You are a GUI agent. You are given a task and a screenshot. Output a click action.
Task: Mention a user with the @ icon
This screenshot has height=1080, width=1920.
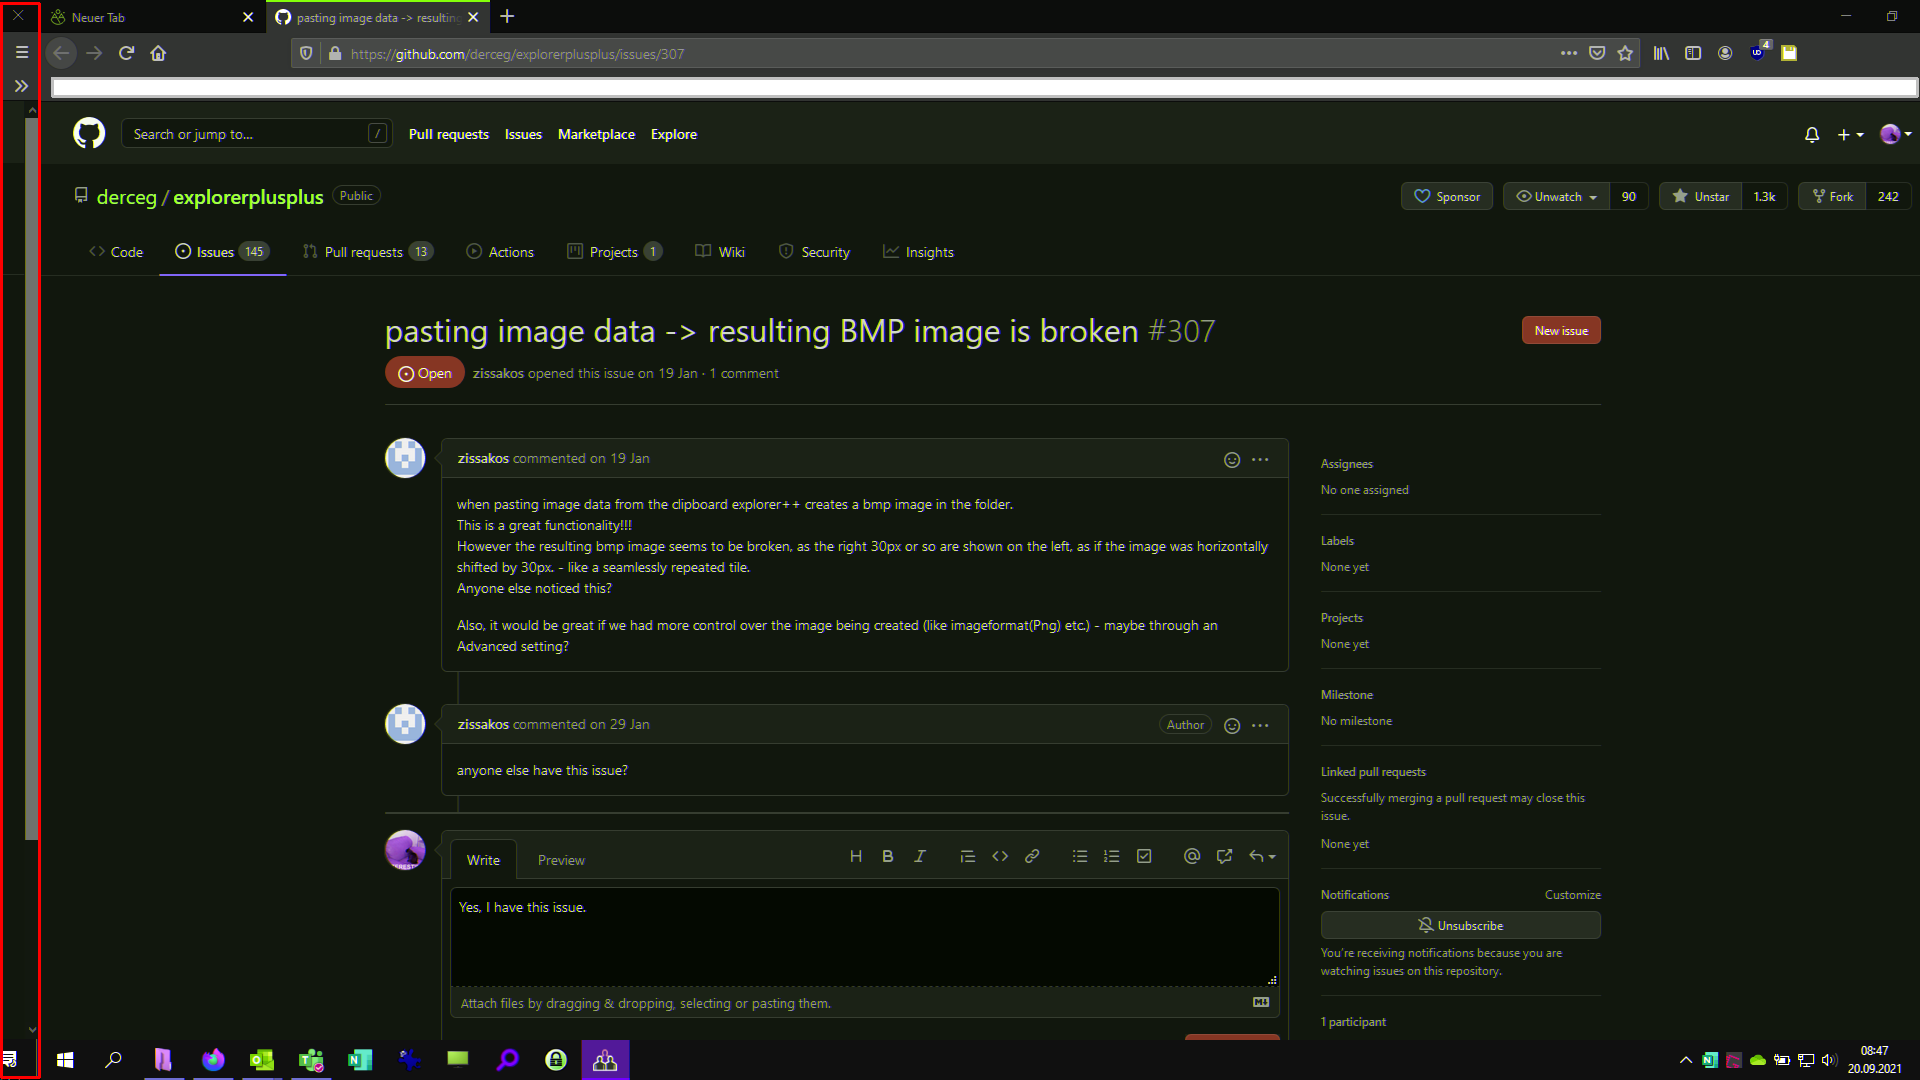[x=1191, y=857]
